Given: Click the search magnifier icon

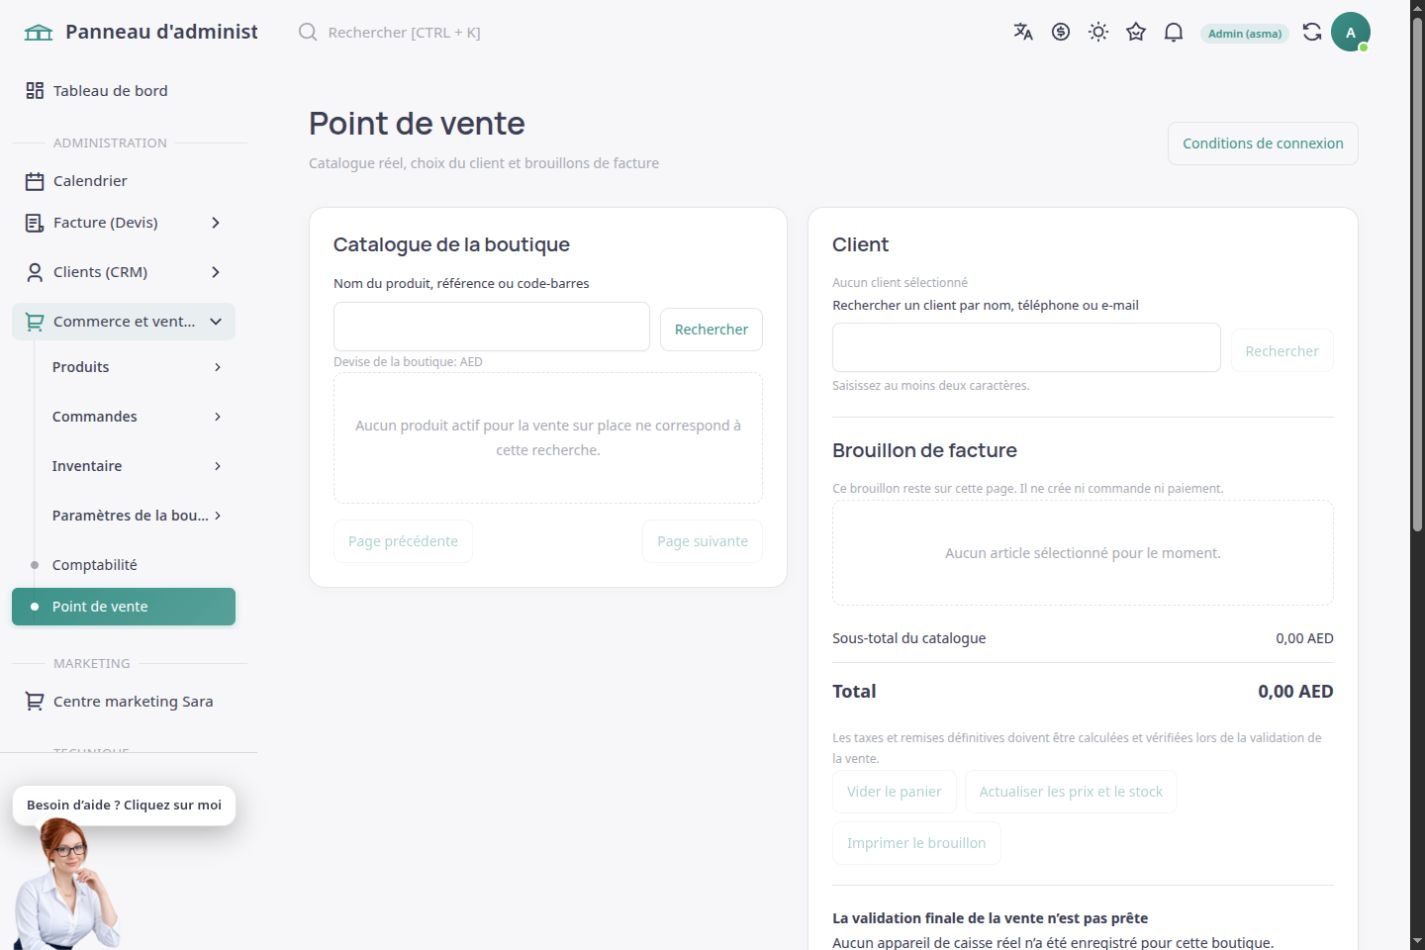Looking at the screenshot, I should tap(308, 32).
